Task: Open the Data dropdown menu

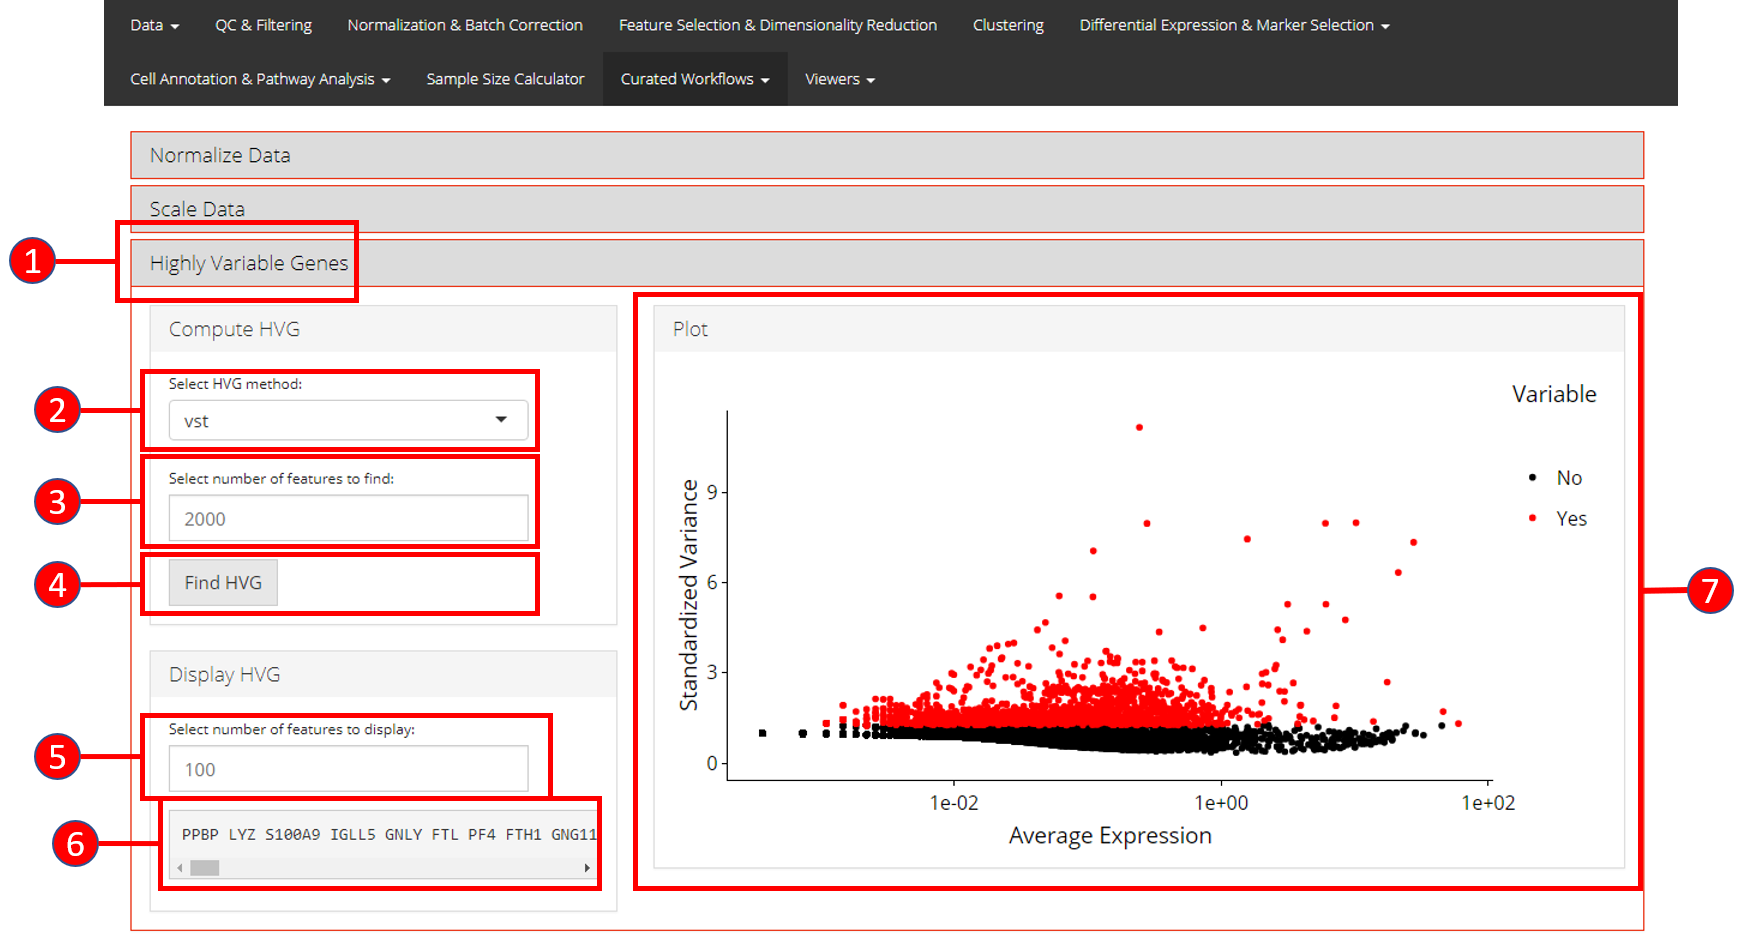Action: 154,25
